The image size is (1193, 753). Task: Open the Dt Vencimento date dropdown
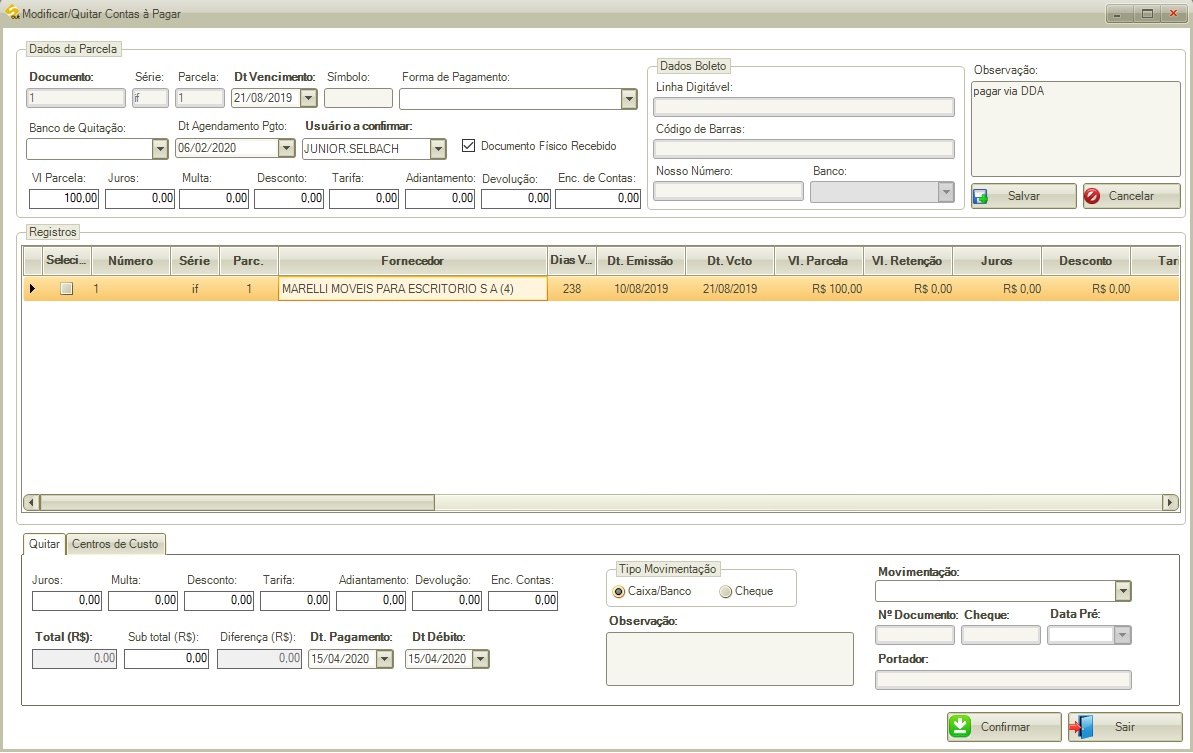point(308,97)
